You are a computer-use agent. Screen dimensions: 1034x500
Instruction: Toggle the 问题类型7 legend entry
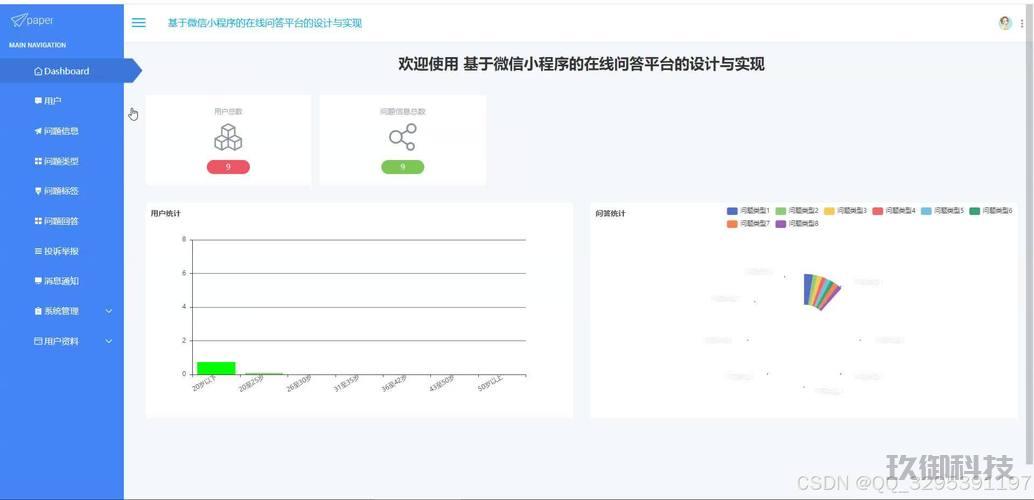748,224
